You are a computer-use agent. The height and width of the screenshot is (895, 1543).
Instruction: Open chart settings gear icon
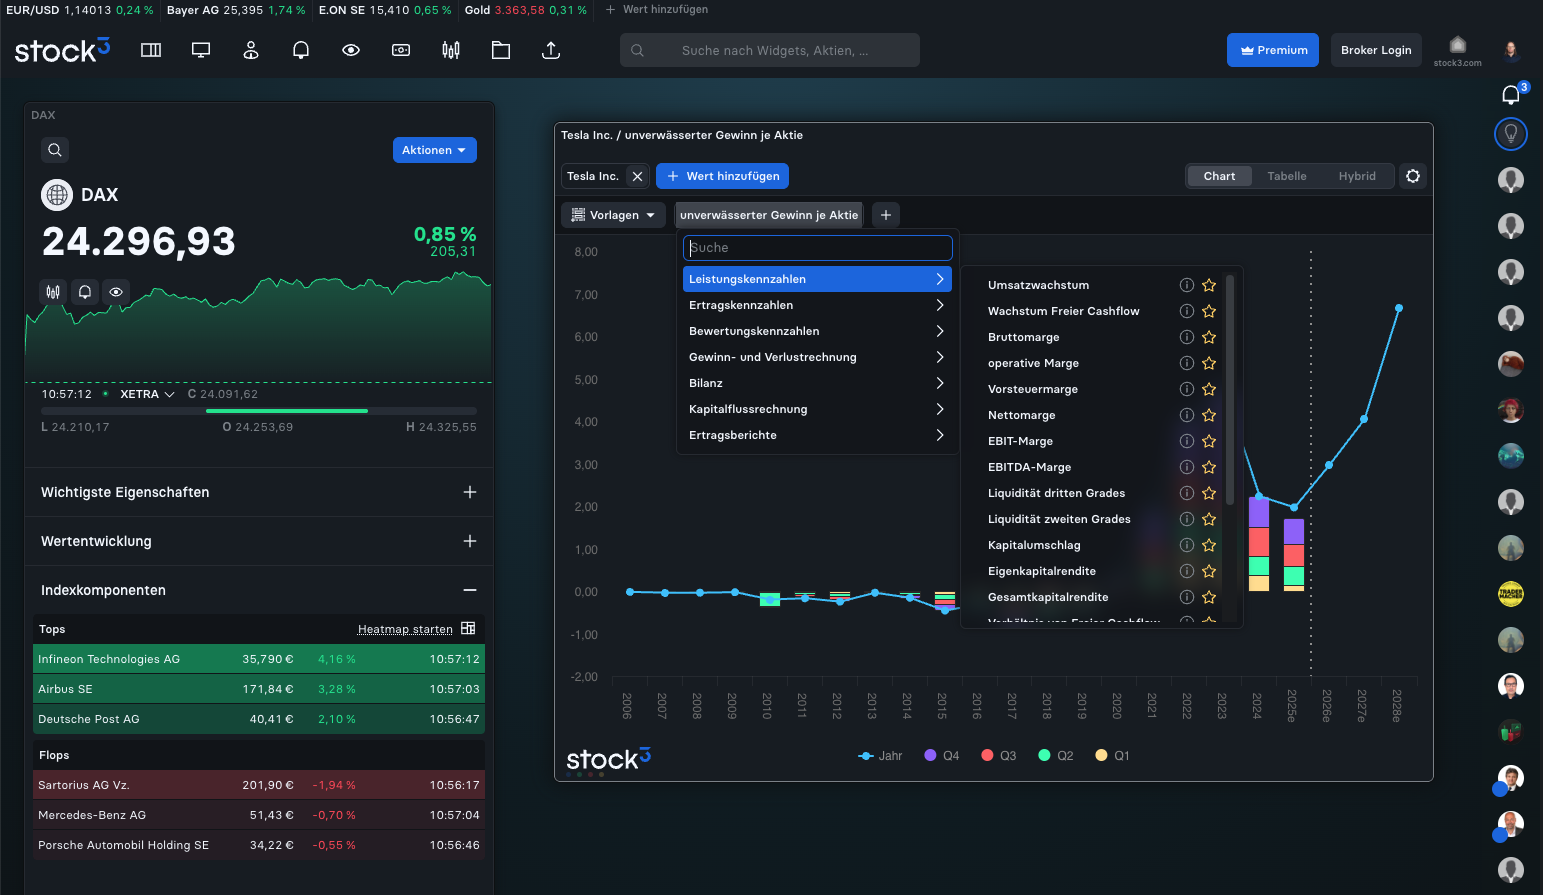click(1413, 176)
